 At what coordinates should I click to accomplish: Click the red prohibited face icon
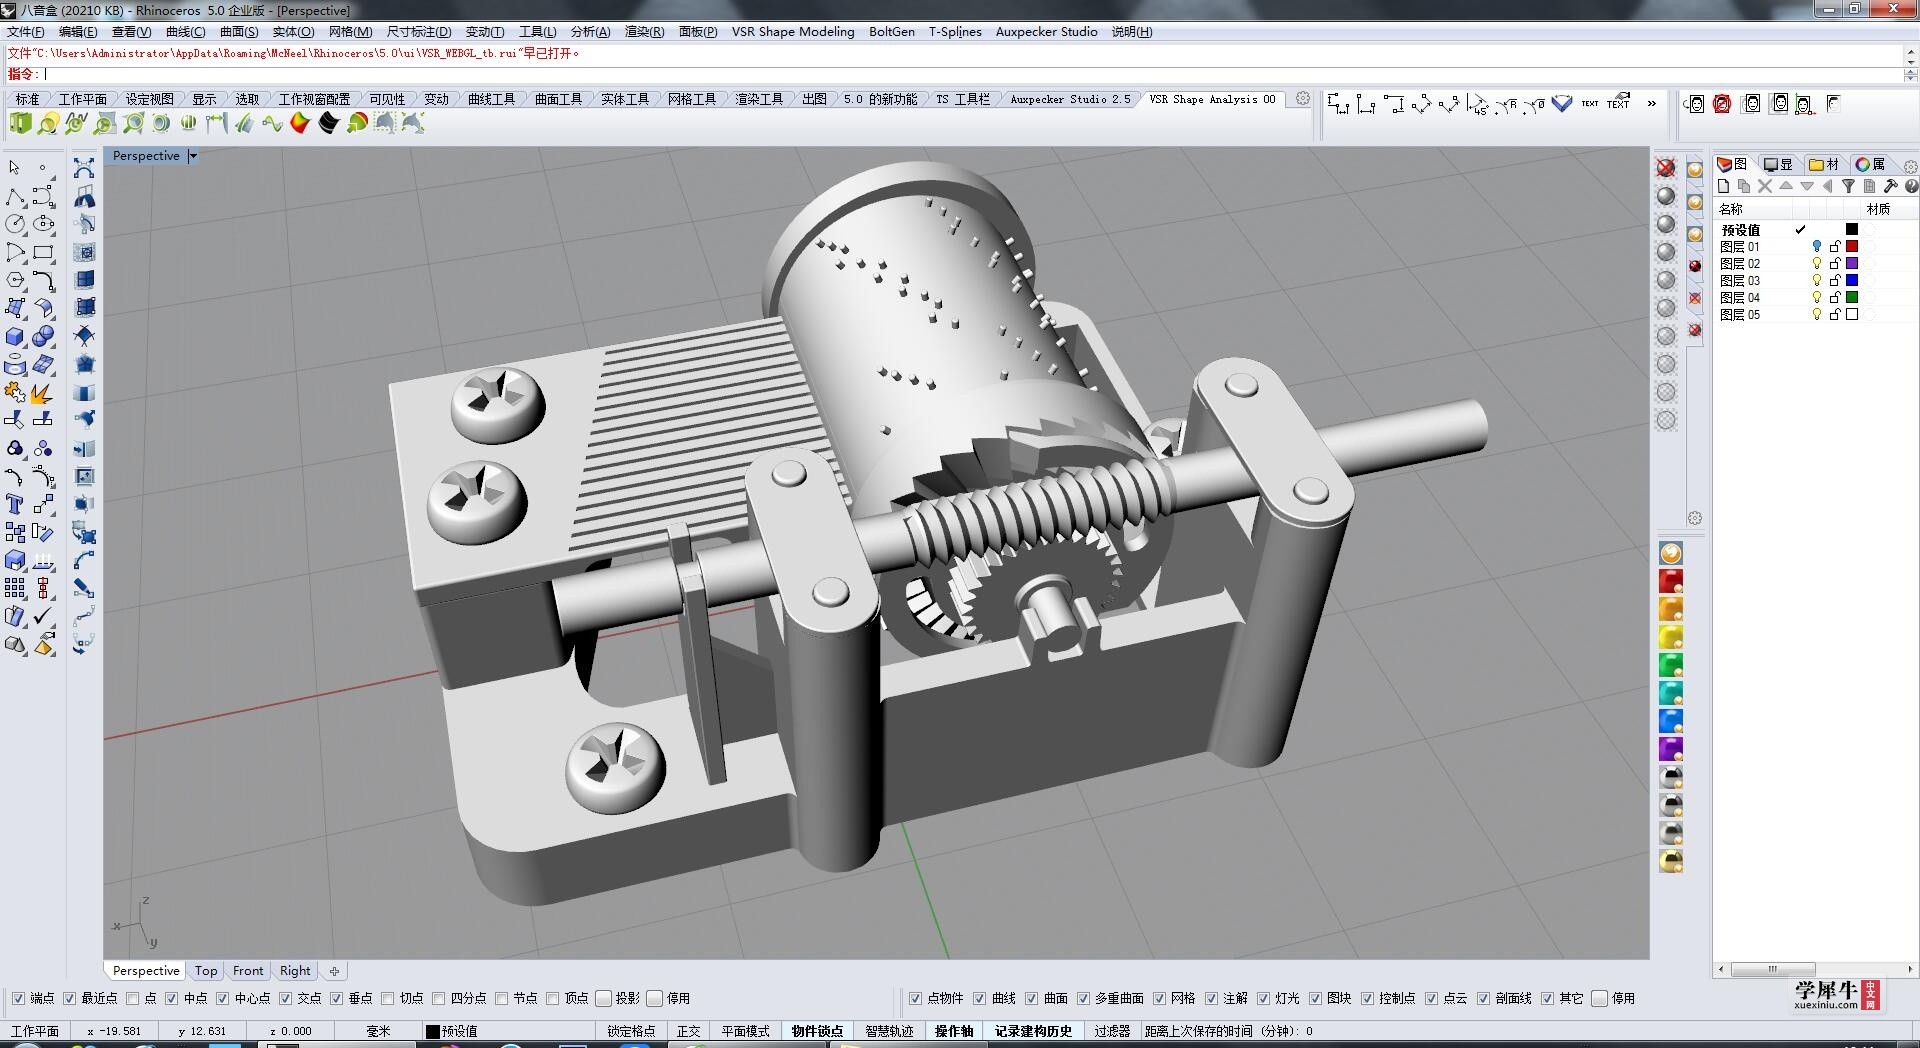1722,104
